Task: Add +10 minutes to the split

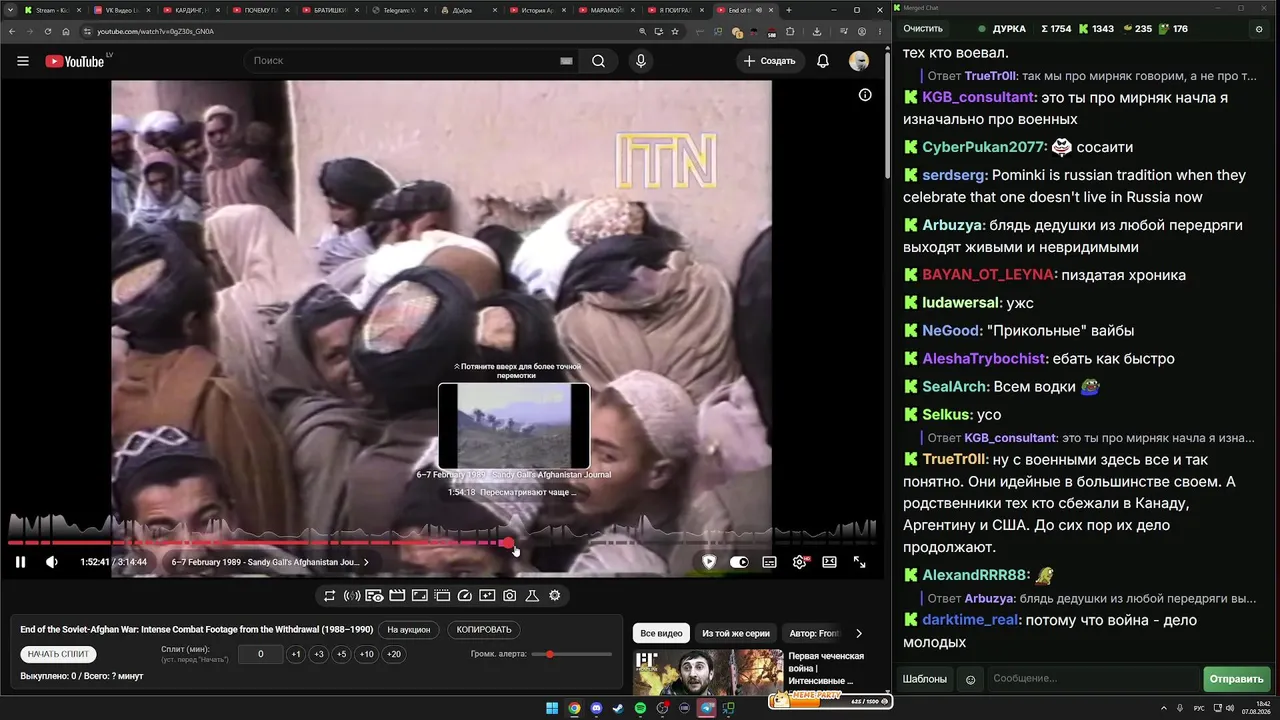Action: 367,654
